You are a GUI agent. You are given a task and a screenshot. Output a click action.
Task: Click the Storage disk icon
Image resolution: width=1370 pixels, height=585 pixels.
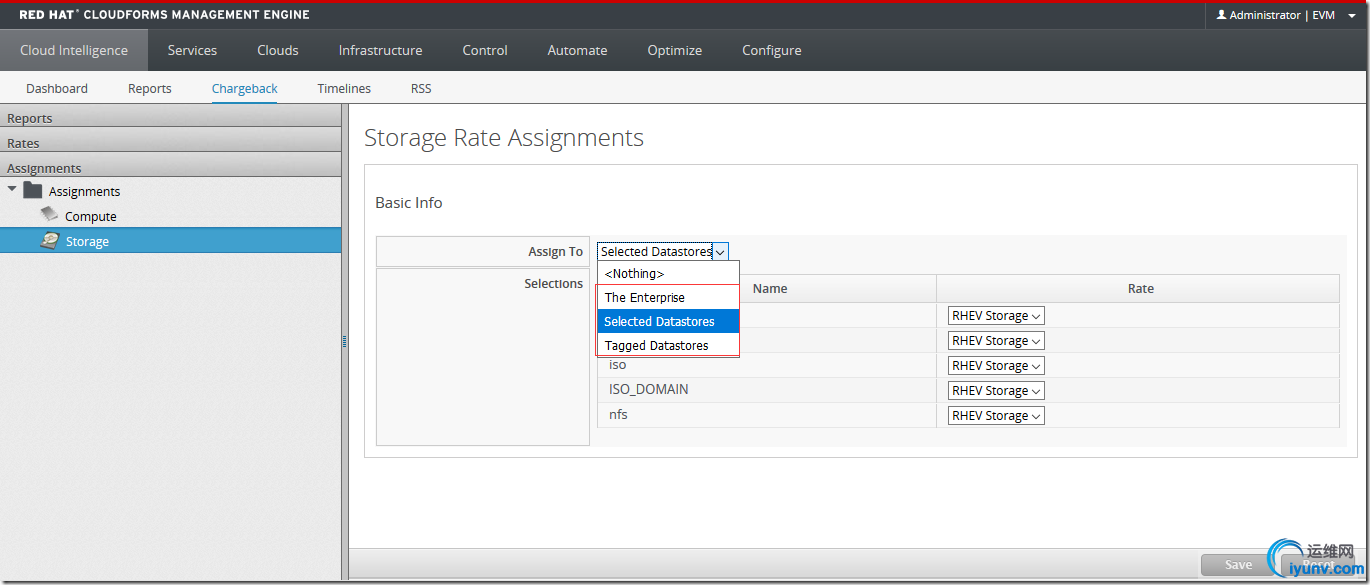(49, 240)
